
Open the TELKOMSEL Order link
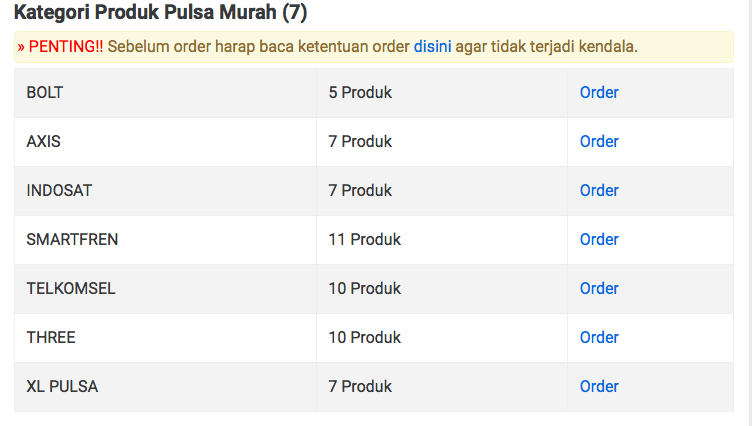(599, 288)
